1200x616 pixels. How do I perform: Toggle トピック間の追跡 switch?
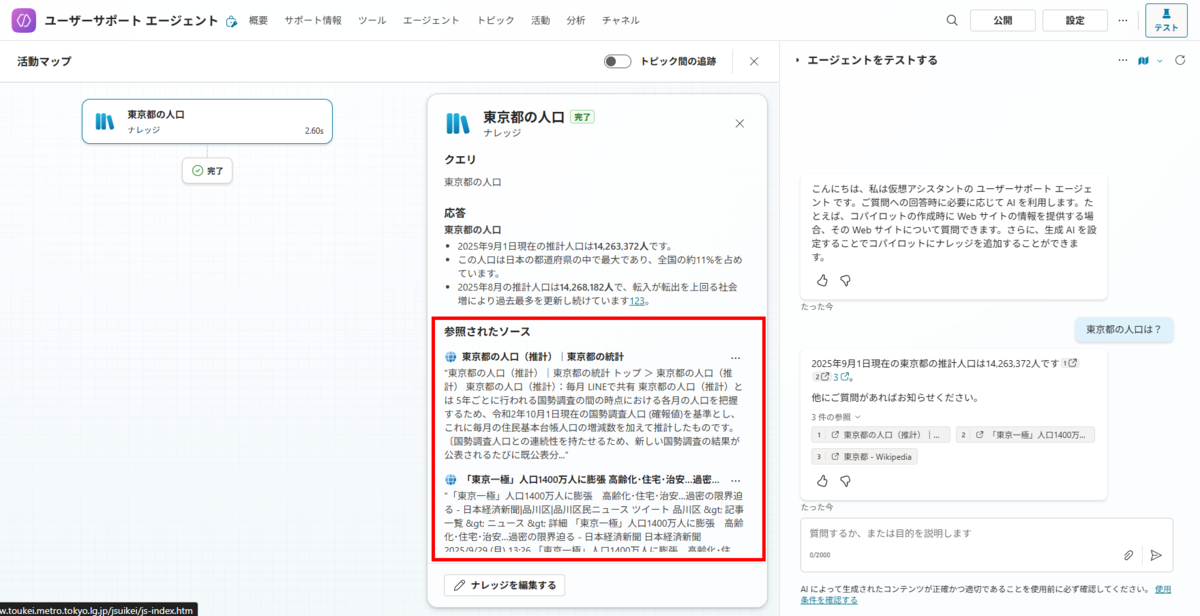point(617,61)
